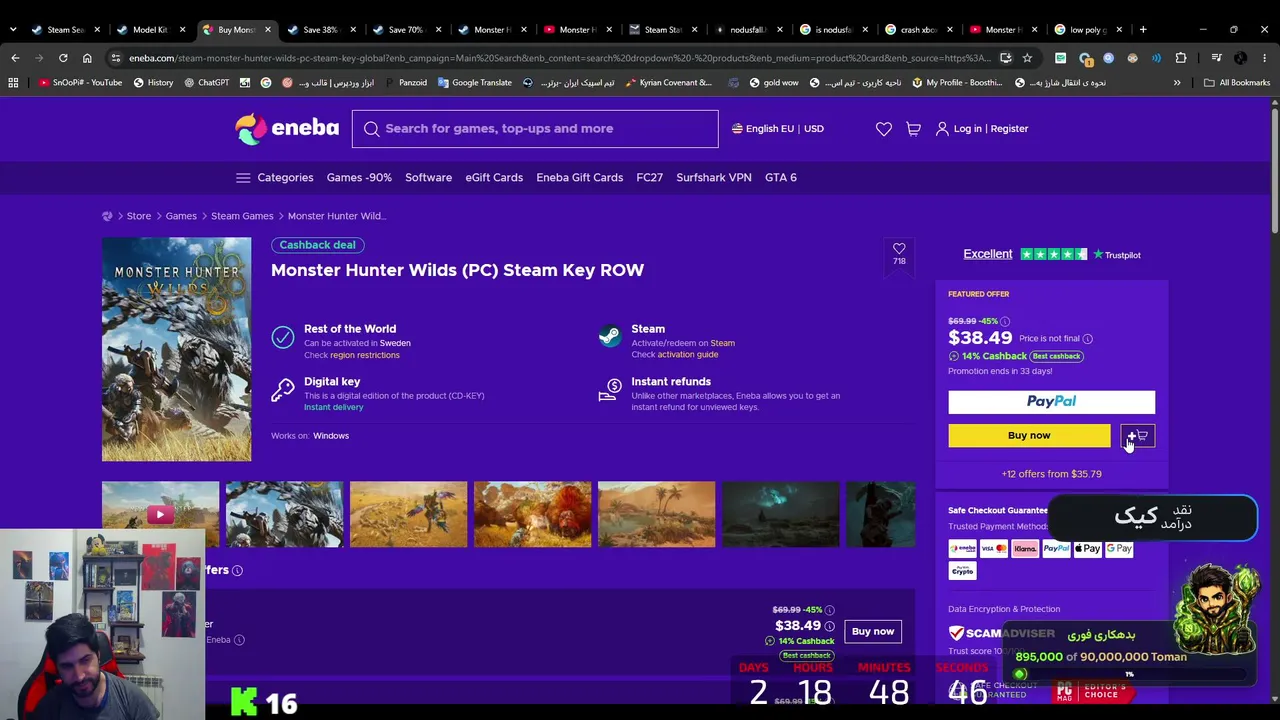Bookmark this page with the star icon
The height and width of the screenshot is (720, 1280).
click(1027, 58)
